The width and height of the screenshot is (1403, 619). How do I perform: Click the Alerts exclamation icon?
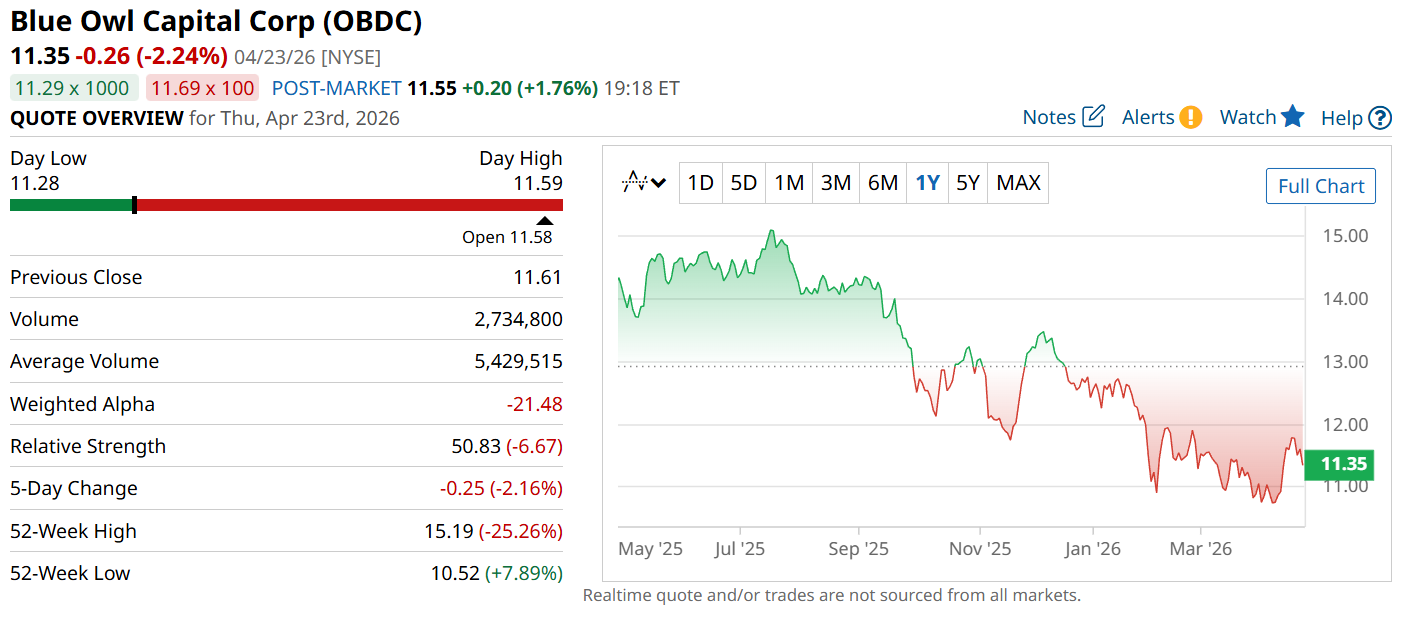click(1190, 117)
